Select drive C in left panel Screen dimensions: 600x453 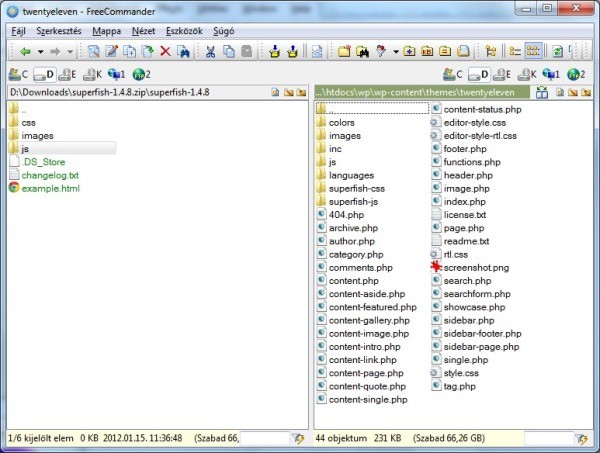pos(18,74)
